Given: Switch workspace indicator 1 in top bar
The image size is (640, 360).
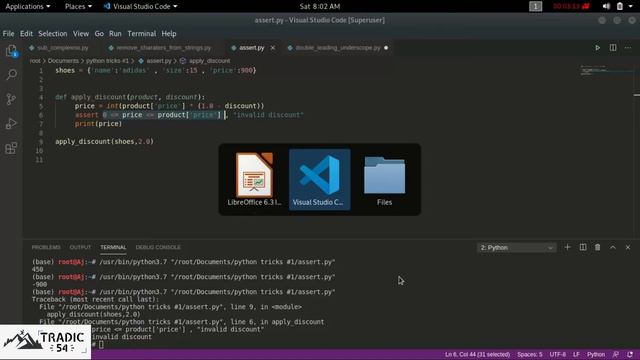Looking at the screenshot, I should click(536, 6).
